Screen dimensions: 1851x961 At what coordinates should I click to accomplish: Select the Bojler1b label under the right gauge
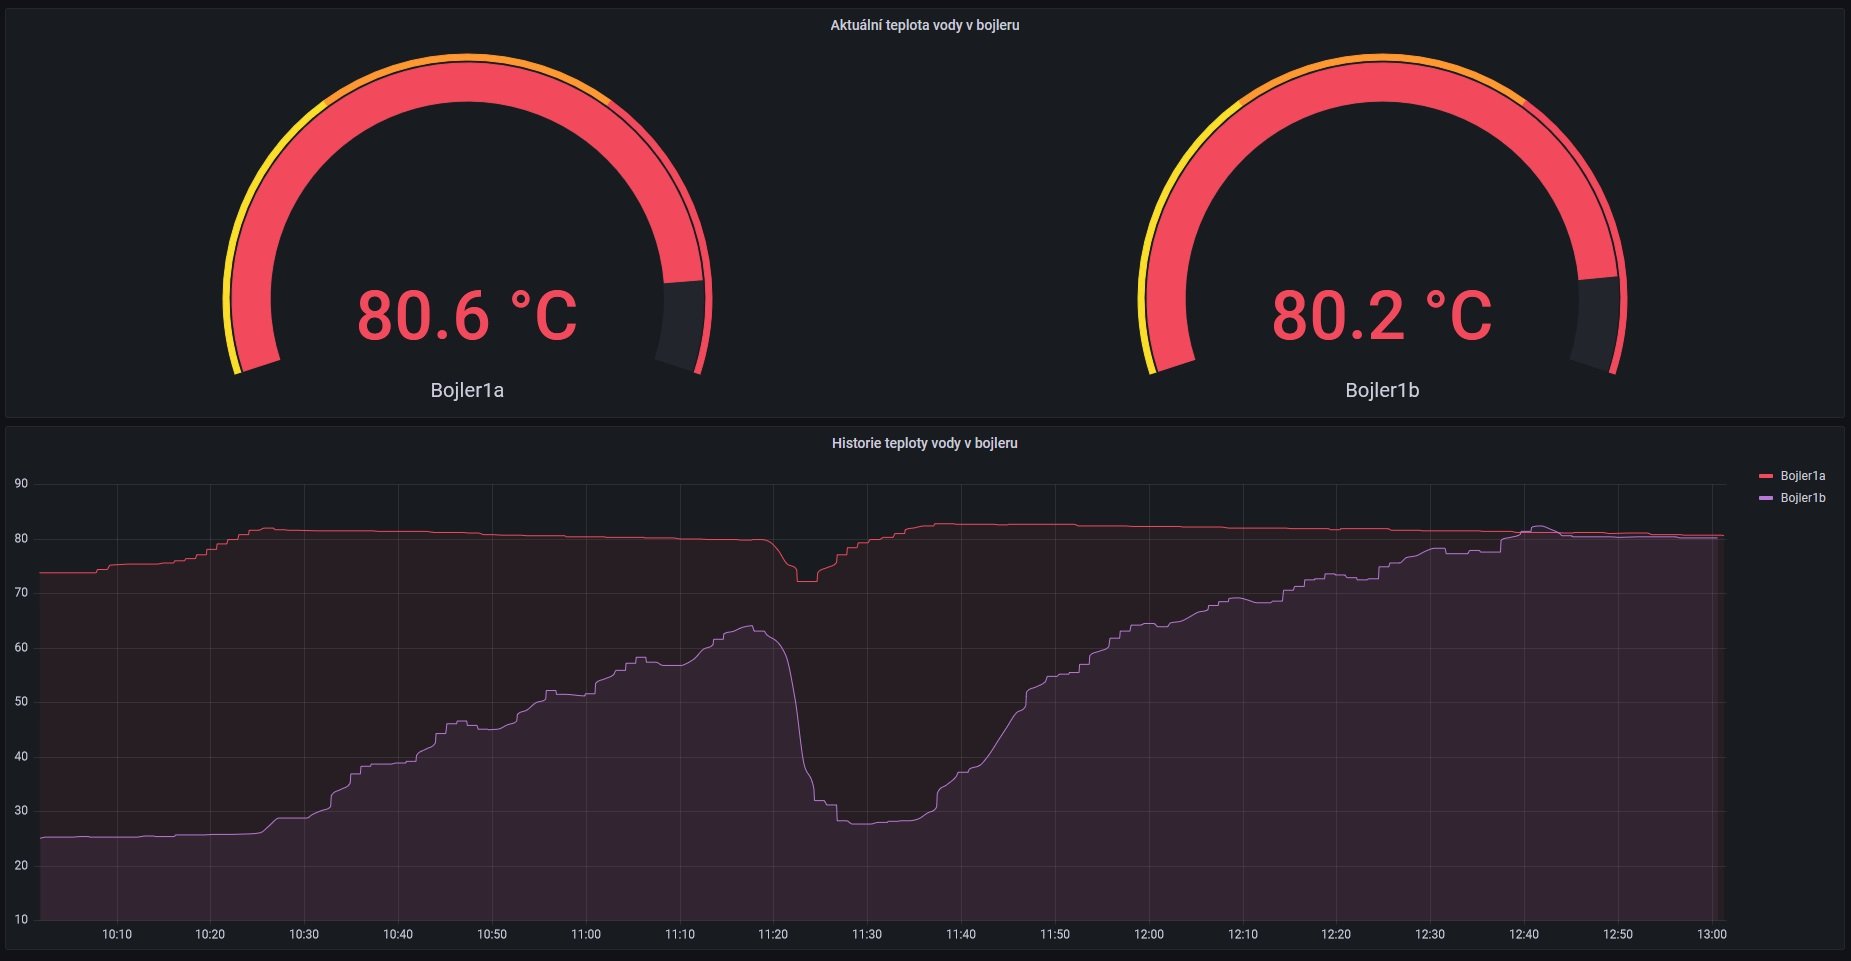click(x=1381, y=390)
